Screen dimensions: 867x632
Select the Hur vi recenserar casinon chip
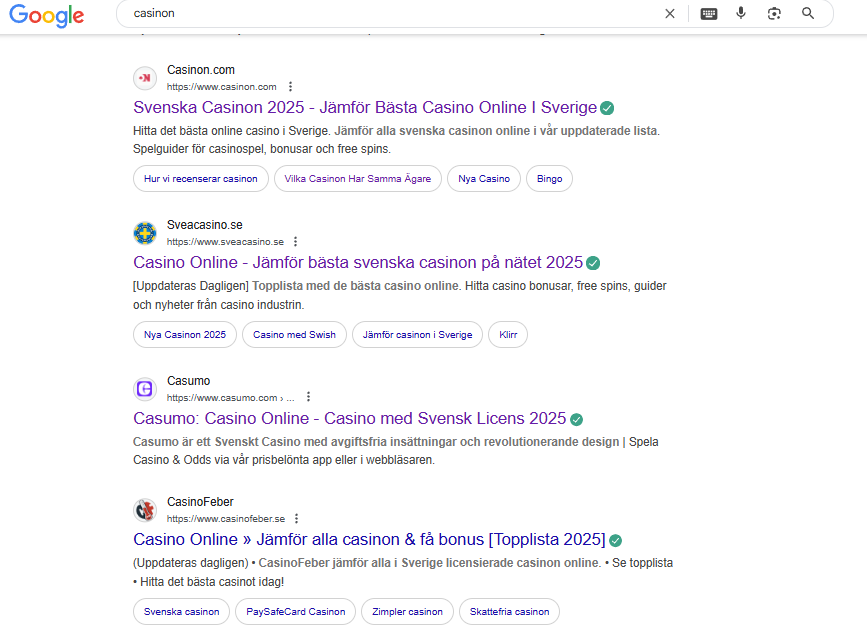tap(201, 179)
